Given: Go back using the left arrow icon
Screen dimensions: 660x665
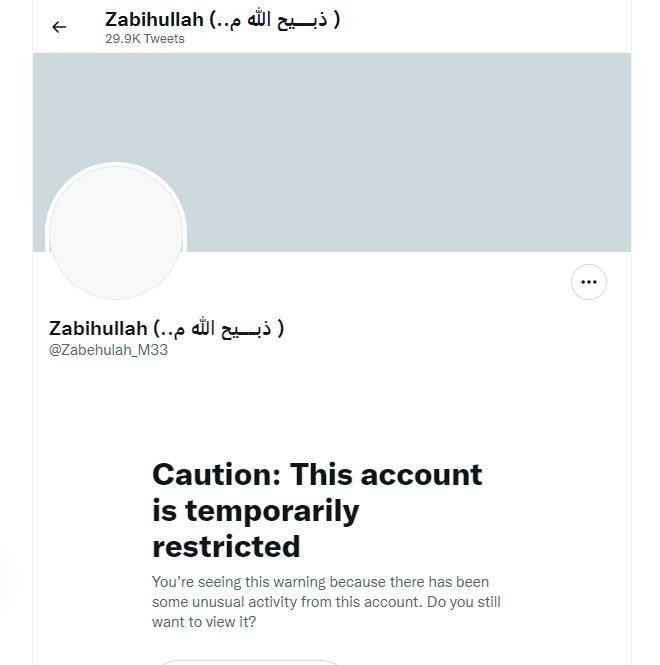Looking at the screenshot, I should 59,27.
